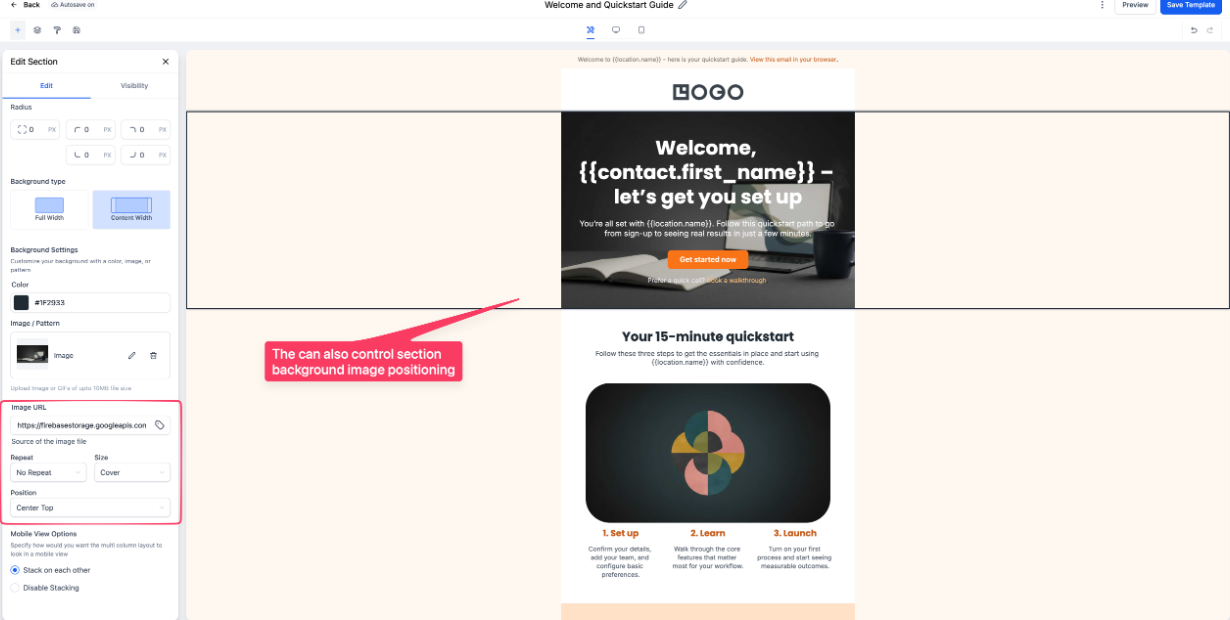Viewport: 1230px width, 620px height.
Task: Open the Repeat dropdown showing No Repeat
Action: point(49,472)
